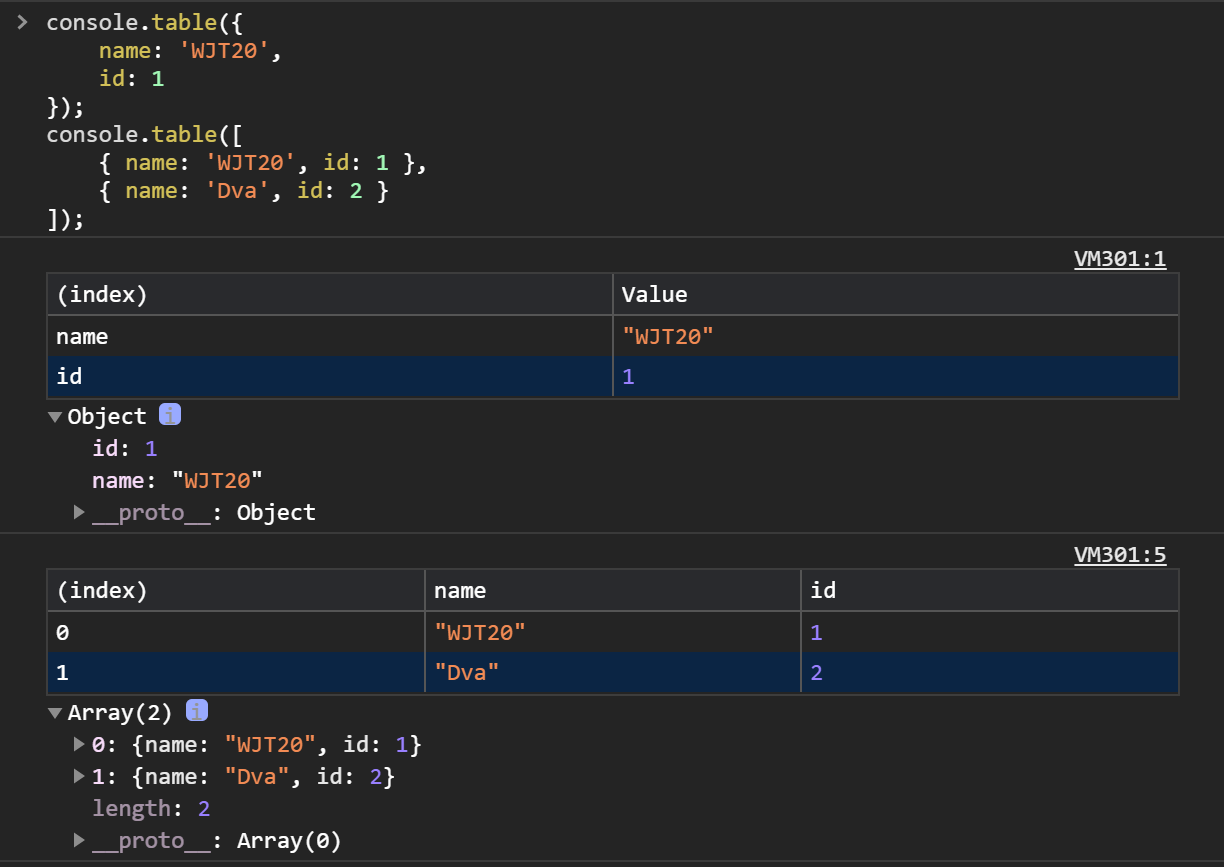Expand array item 0 with name WJT20
This screenshot has width=1224, height=867.
(x=79, y=745)
